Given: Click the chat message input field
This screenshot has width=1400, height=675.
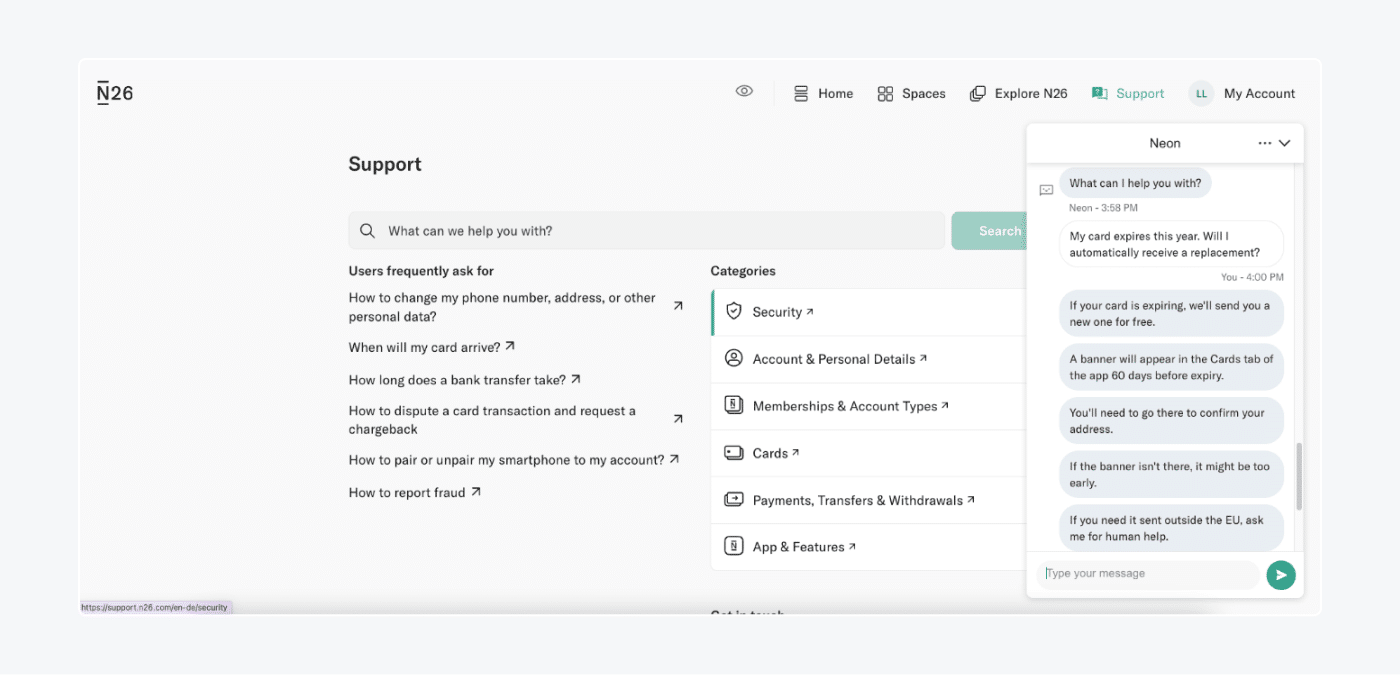Looking at the screenshot, I should [1149, 574].
